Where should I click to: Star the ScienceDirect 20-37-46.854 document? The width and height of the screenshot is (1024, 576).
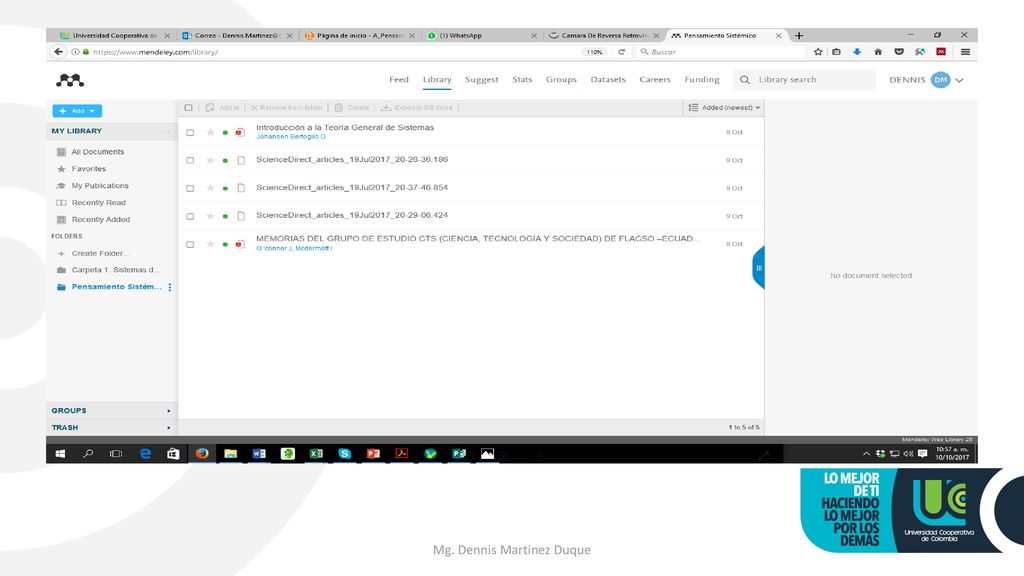pyautogui.click(x=210, y=188)
